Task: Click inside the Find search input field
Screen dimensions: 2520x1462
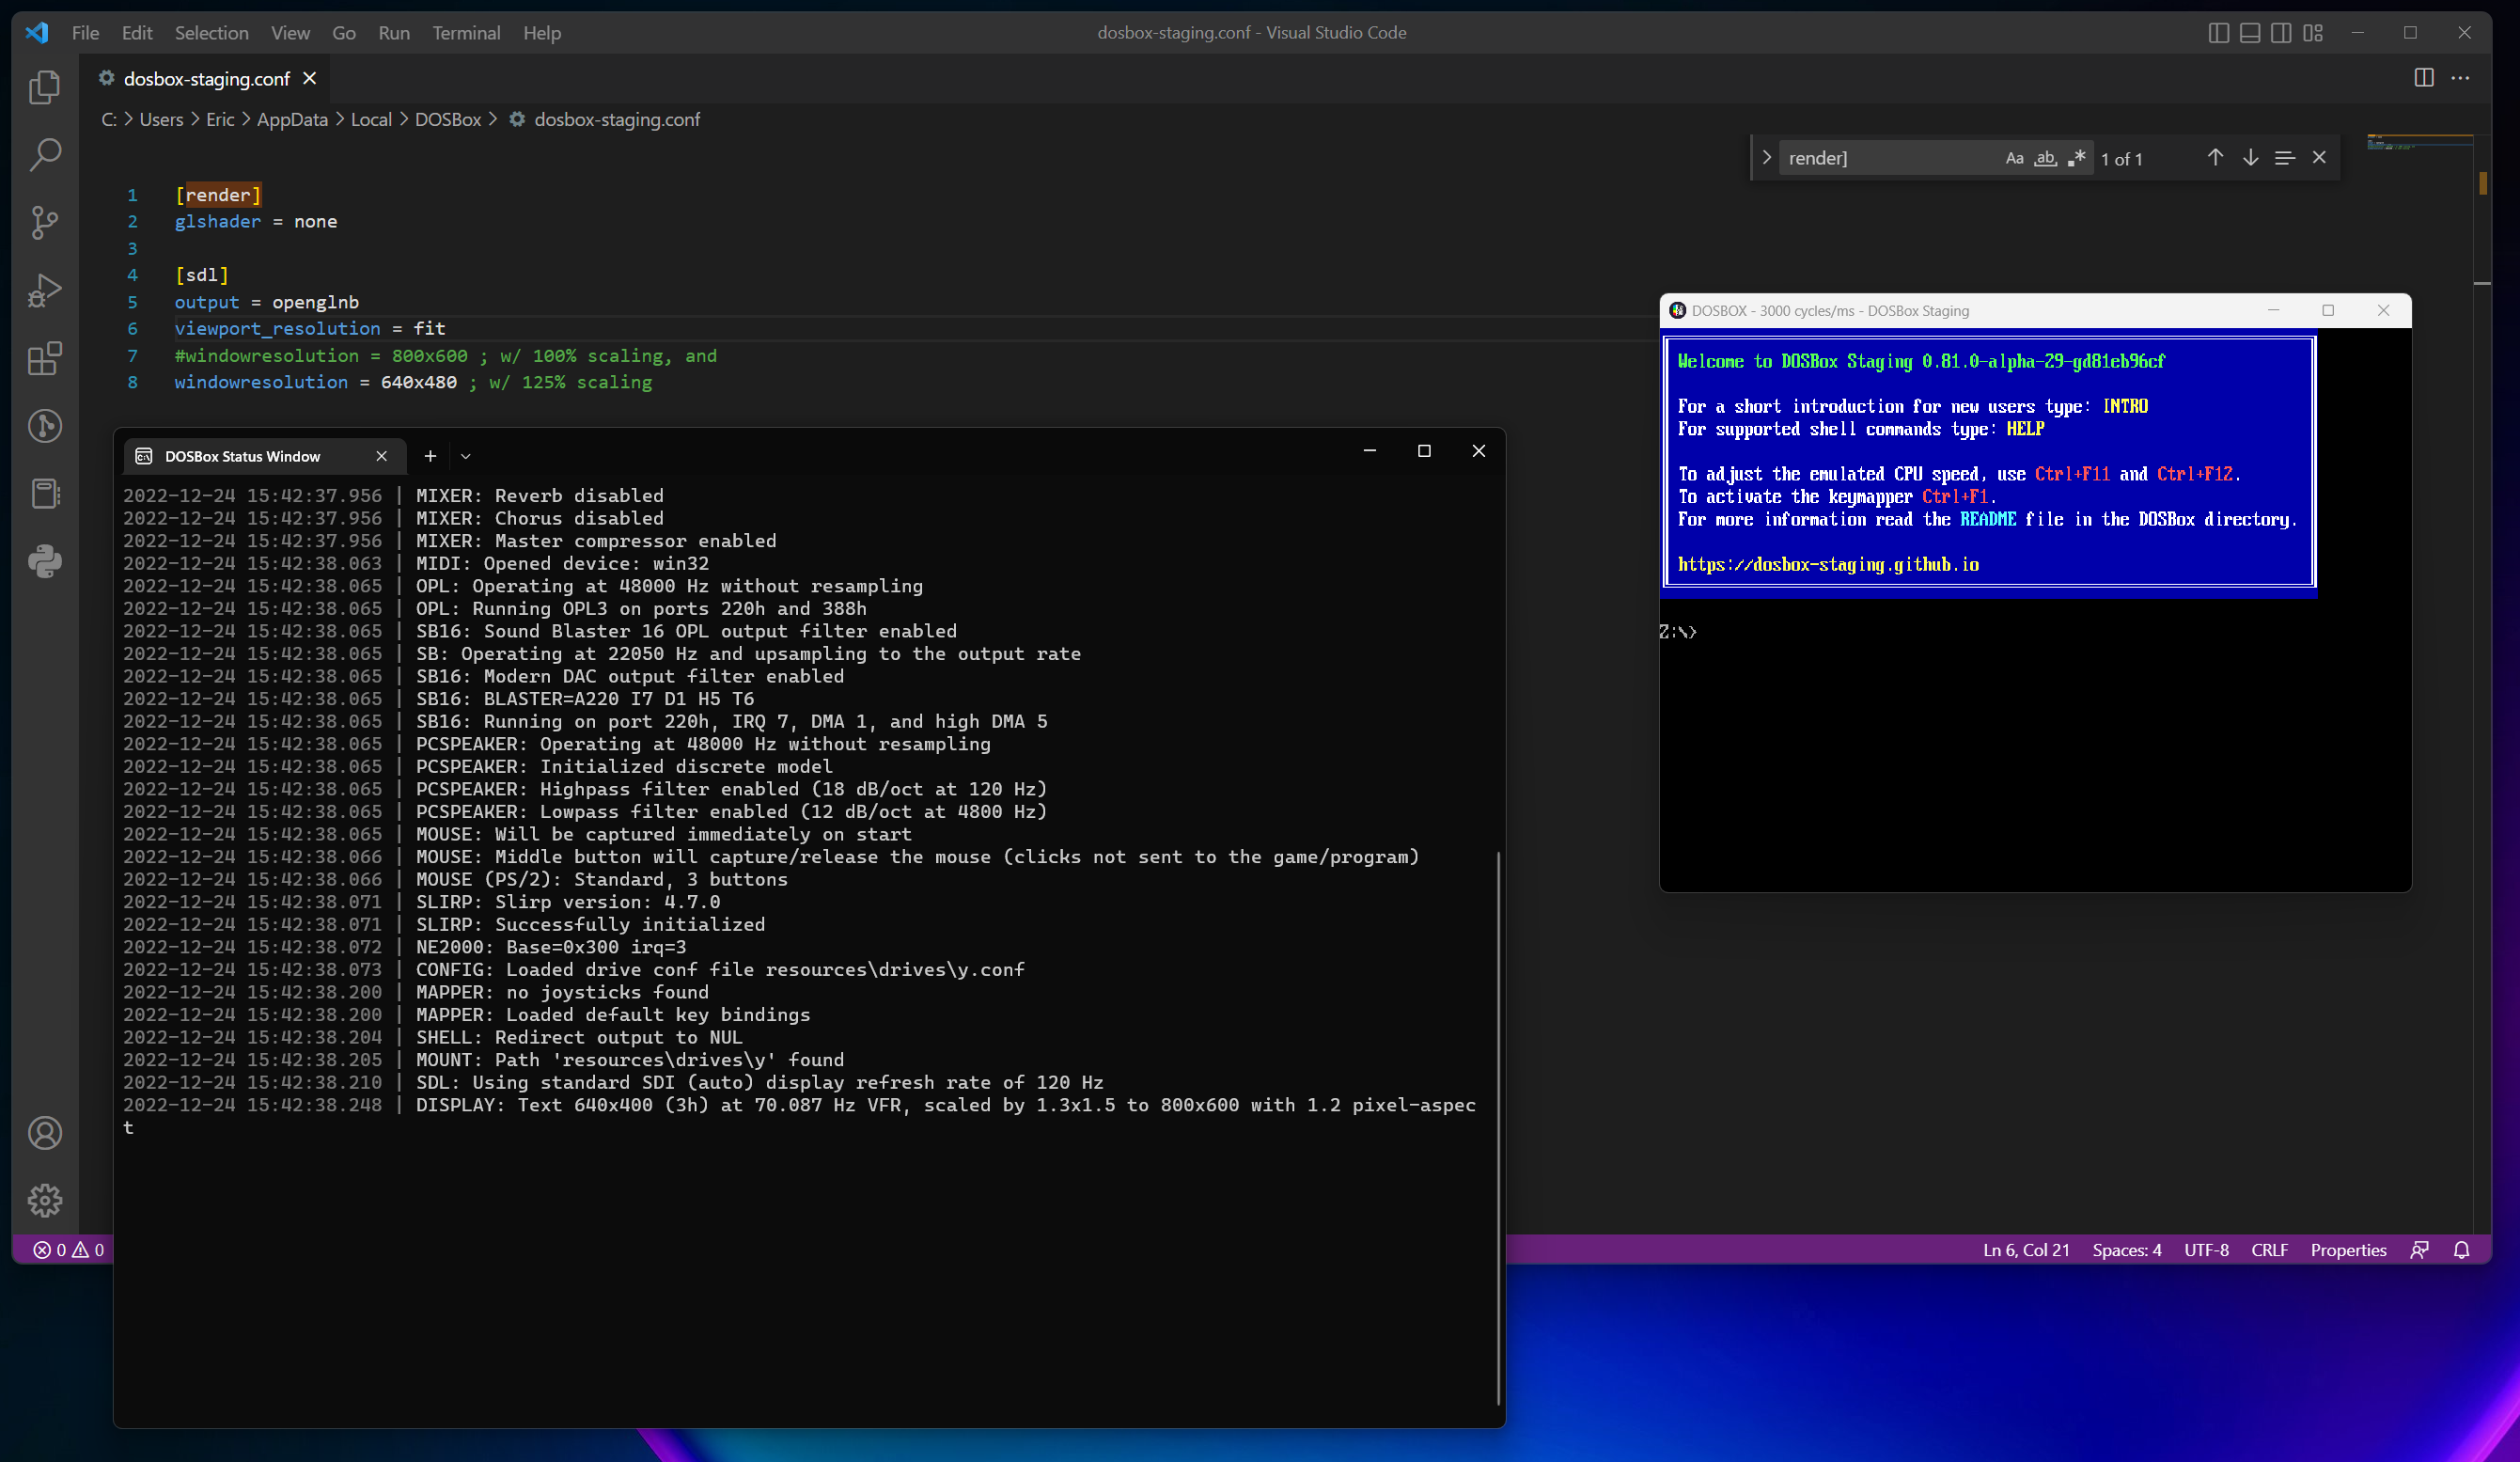Action: pyautogui.click(x=1880, y=157)
